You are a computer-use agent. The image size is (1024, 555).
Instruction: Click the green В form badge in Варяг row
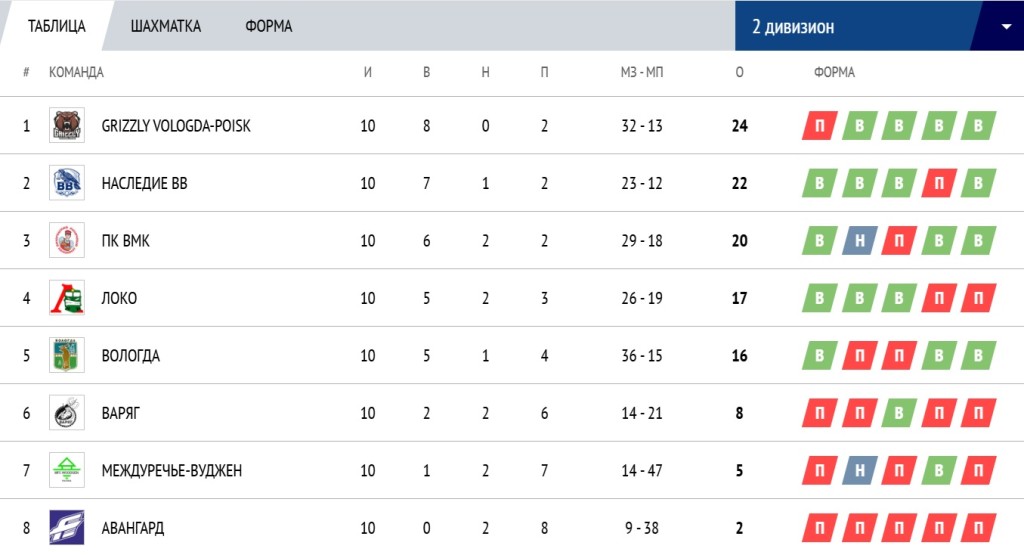899,413
